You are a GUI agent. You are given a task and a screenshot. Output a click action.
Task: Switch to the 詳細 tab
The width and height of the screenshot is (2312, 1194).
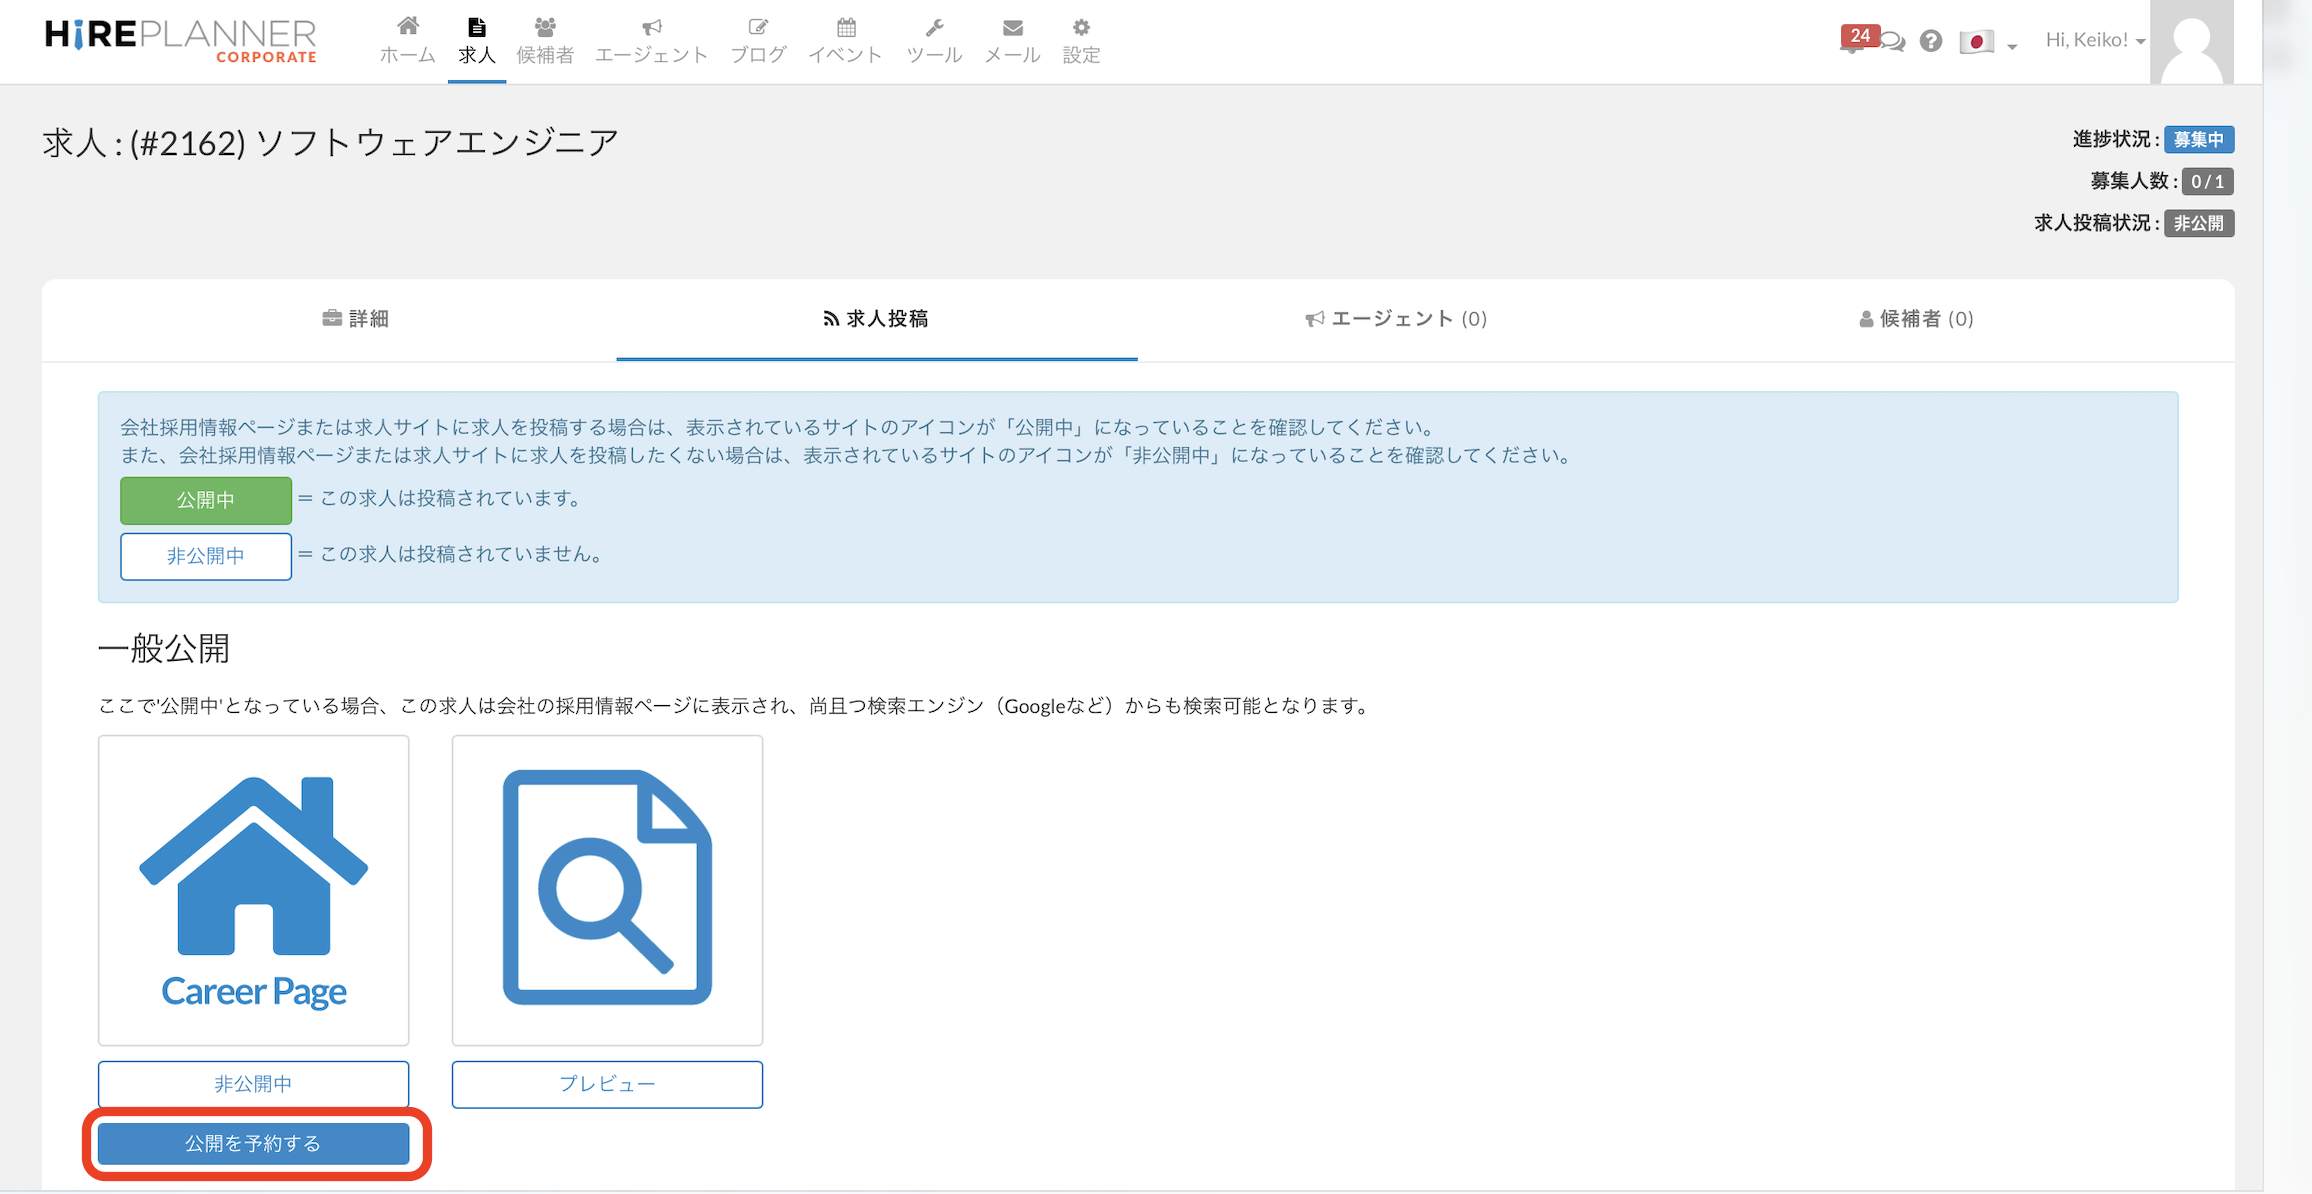pyautogui.click(x=356, y=319)
